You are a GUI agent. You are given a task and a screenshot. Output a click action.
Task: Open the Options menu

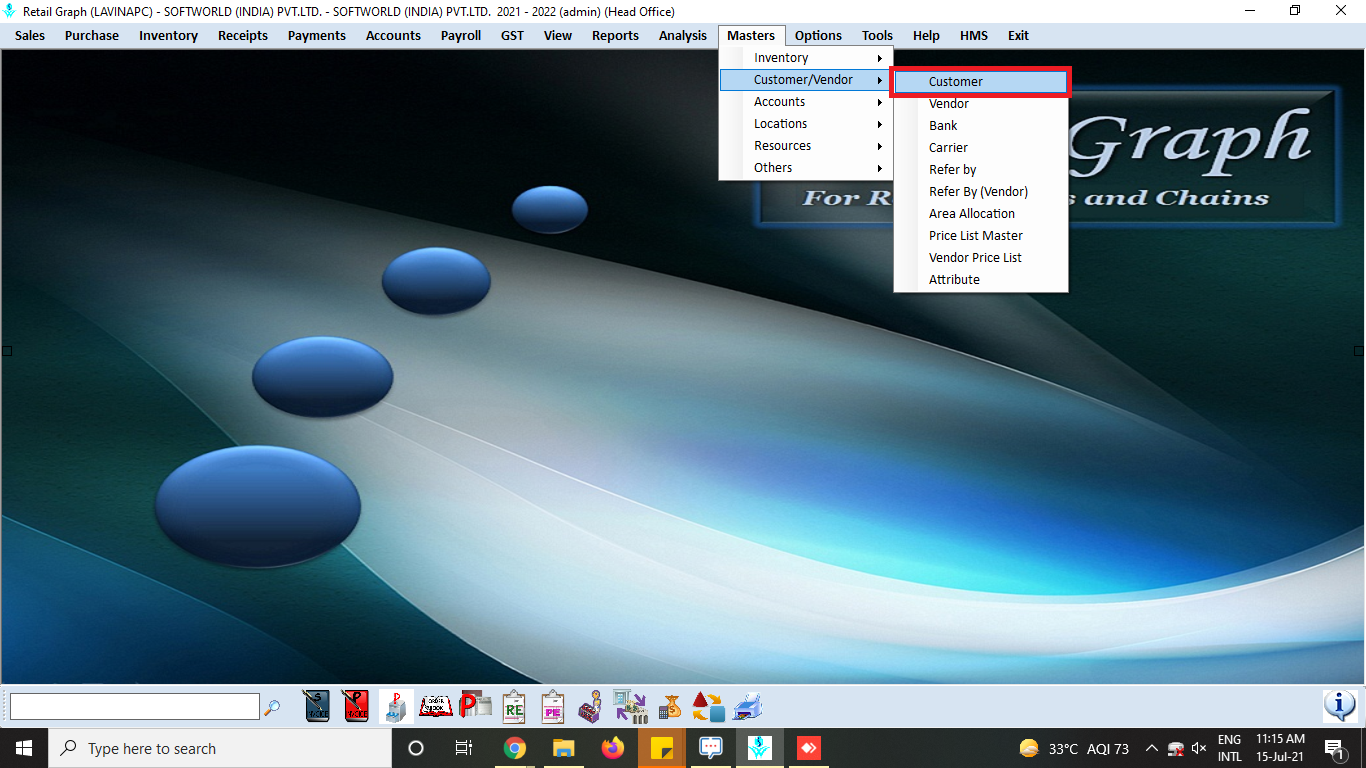pyautogui.click(x=818, y=35)
